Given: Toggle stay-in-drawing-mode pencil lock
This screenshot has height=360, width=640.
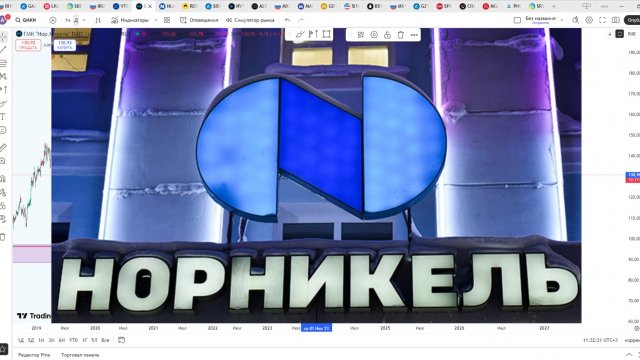Looking at the screenshot, I should tap(3, 192).
